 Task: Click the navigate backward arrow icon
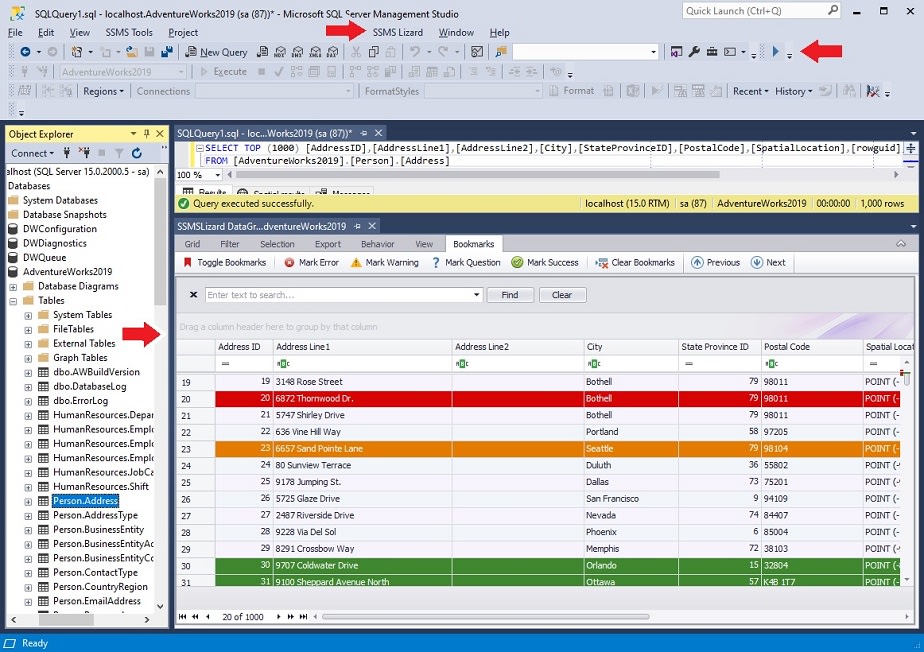click(x=25, y=52)
